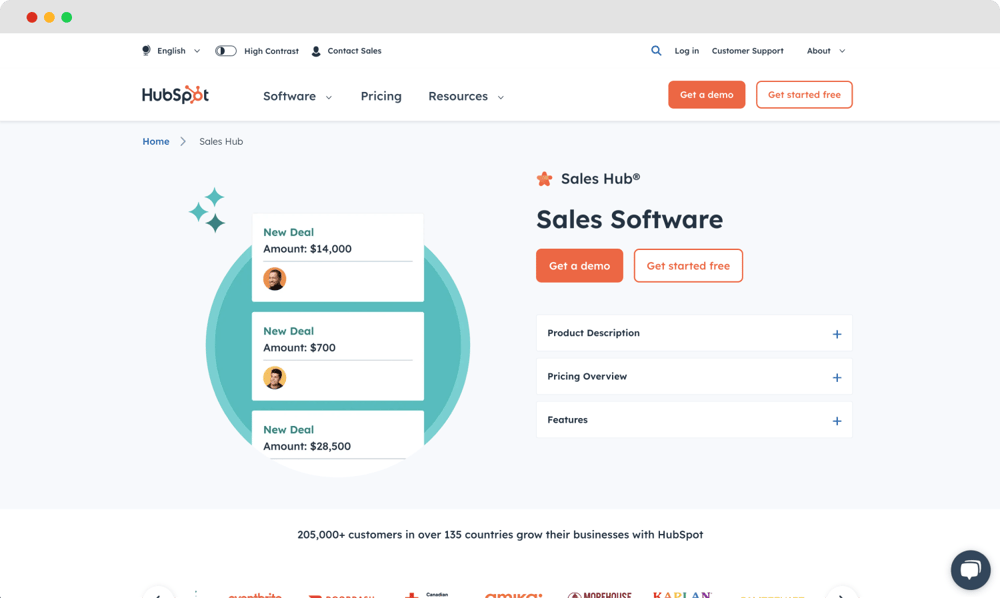Click the person icon beside Contact Sales
Viewport: 1000px width, 598px height.
click(315, 50)
